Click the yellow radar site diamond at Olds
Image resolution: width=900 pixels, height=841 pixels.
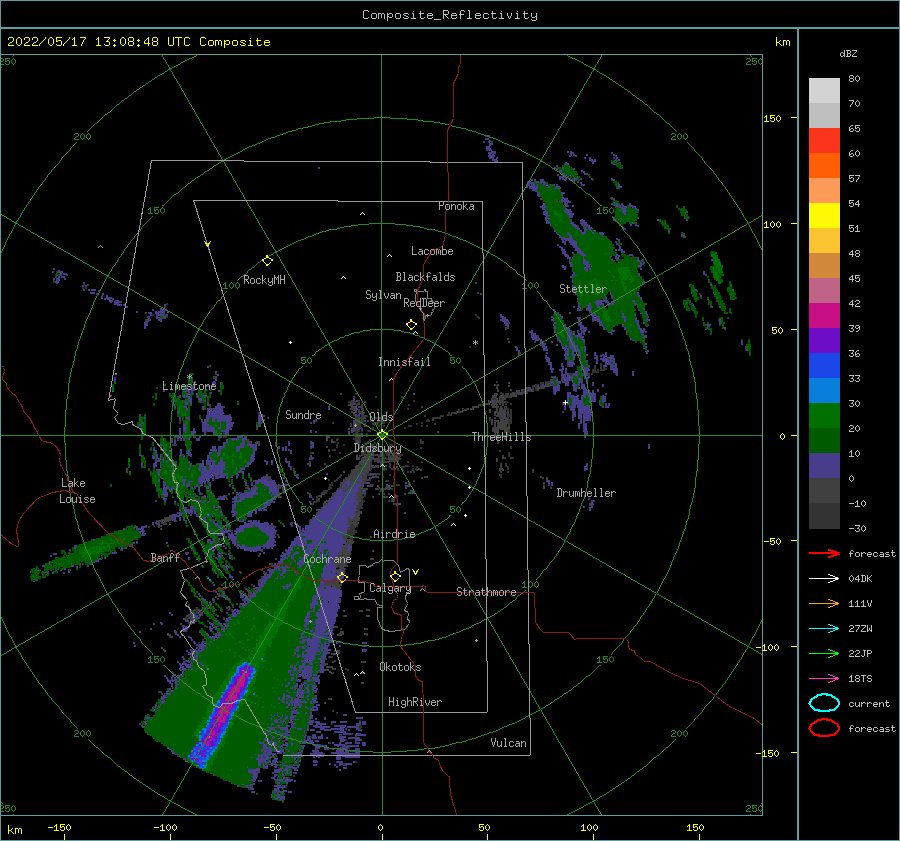(x=382, y=435)
